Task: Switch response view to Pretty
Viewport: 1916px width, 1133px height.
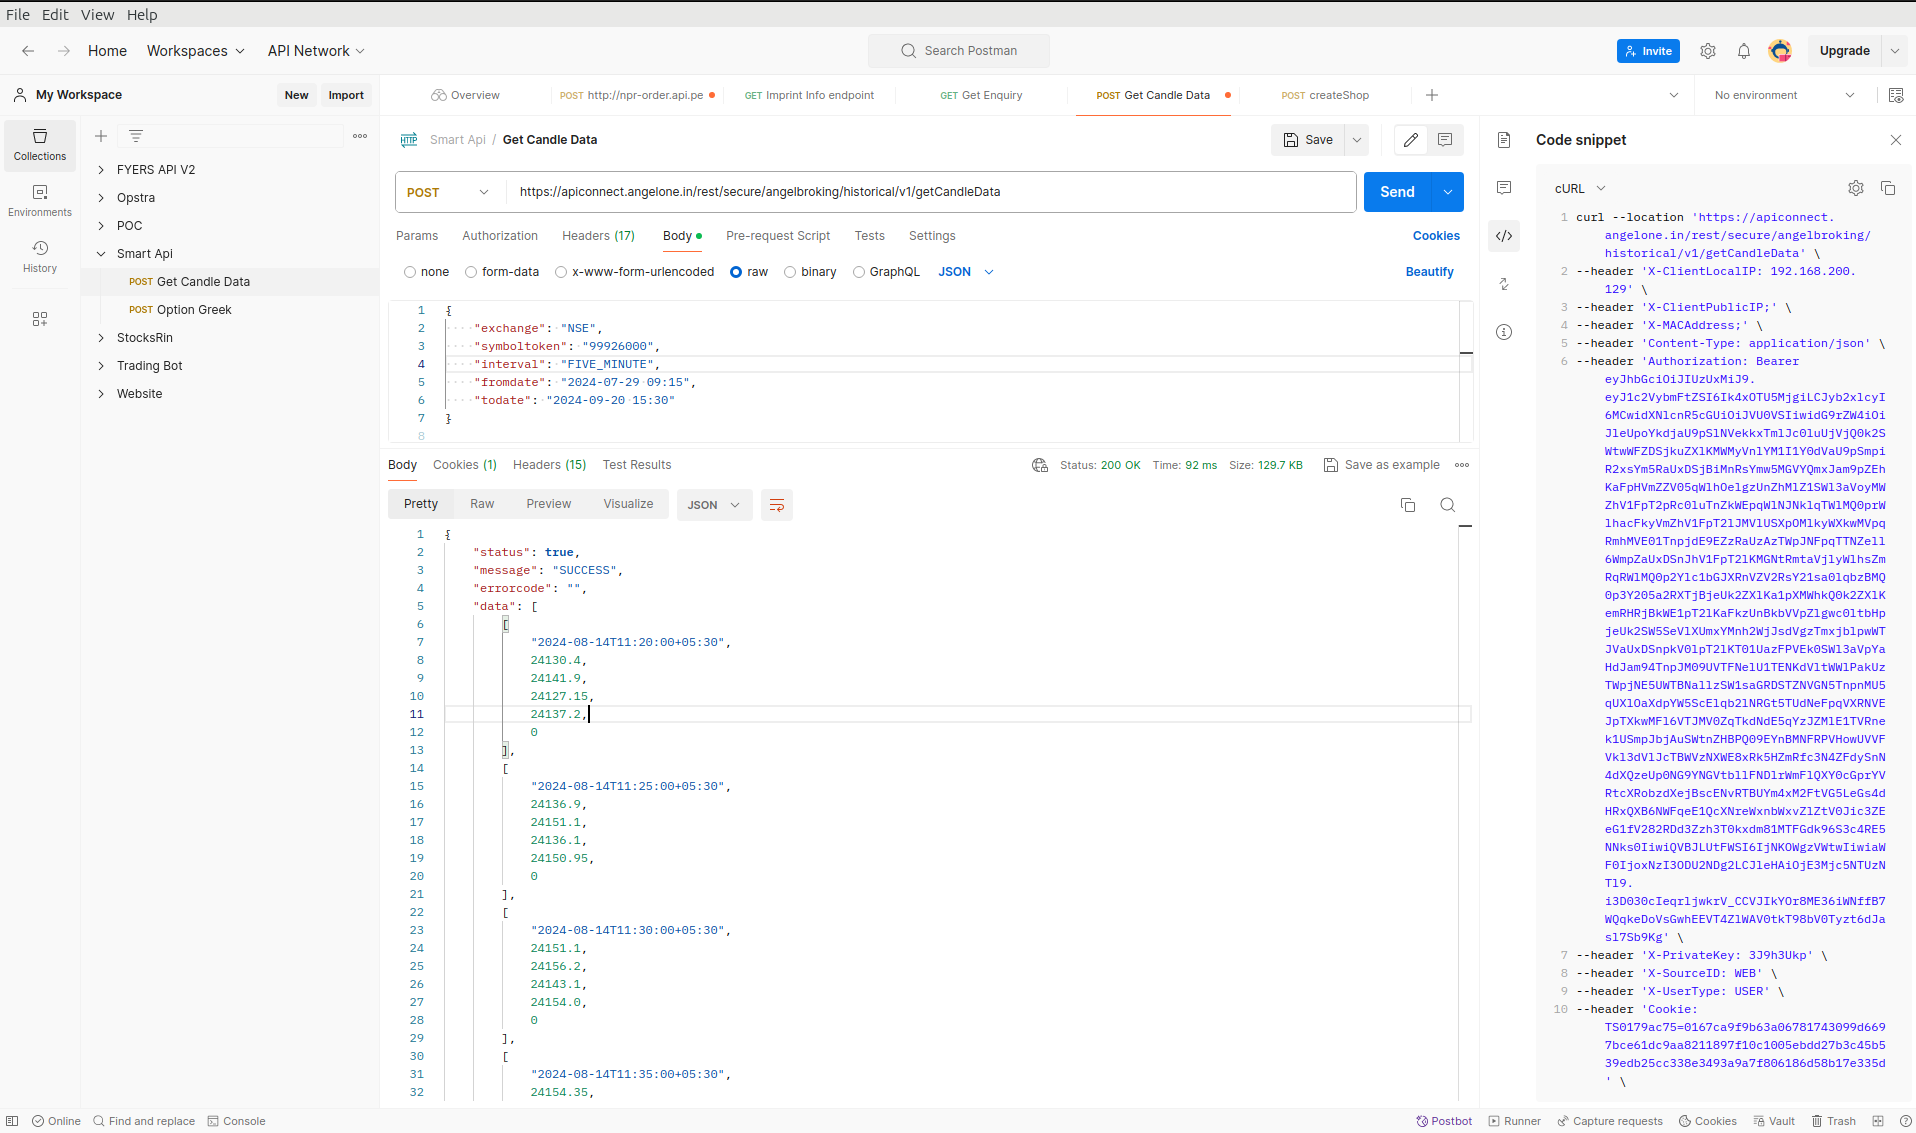Action: click(421, 504)
